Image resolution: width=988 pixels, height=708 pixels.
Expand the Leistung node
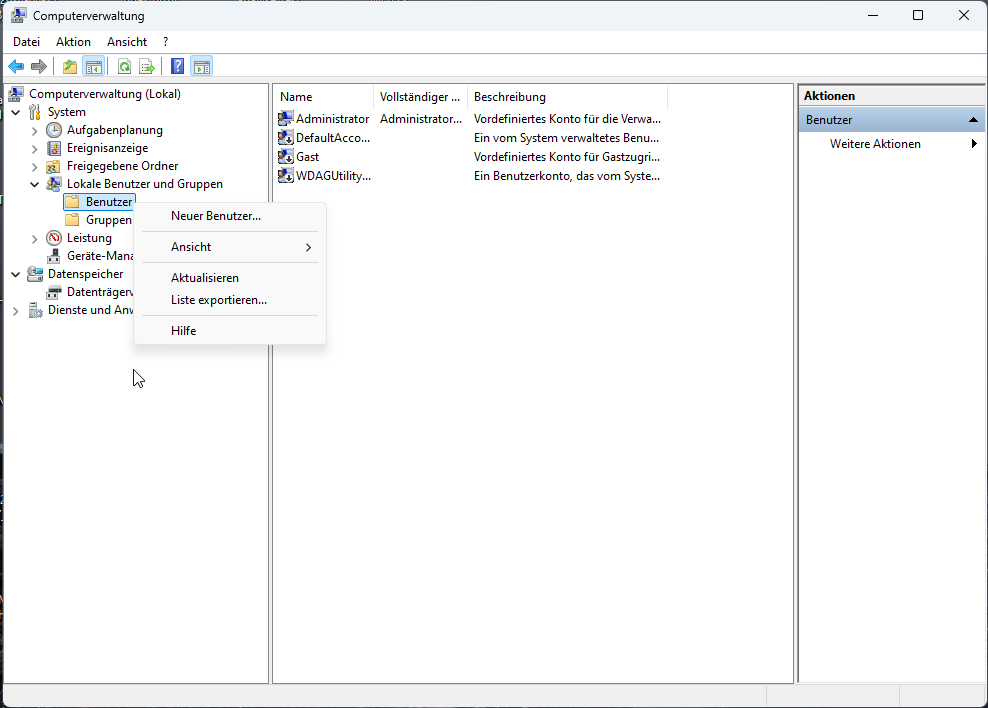point(35,239)
